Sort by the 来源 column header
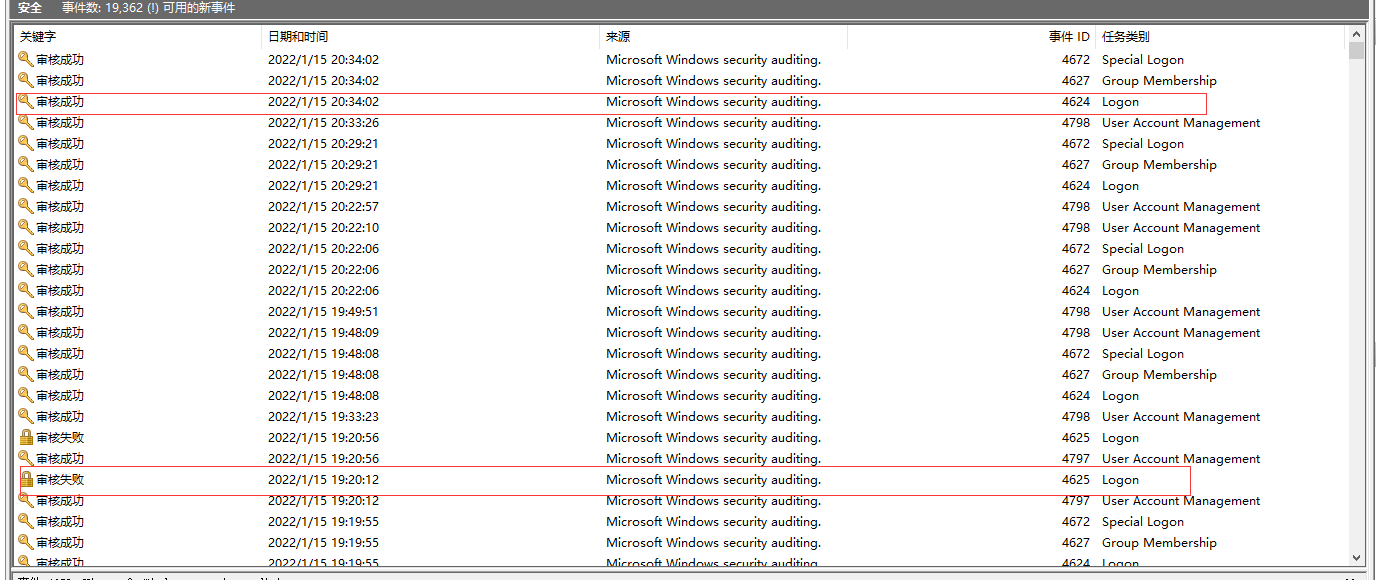 click(x=724, y=37)
